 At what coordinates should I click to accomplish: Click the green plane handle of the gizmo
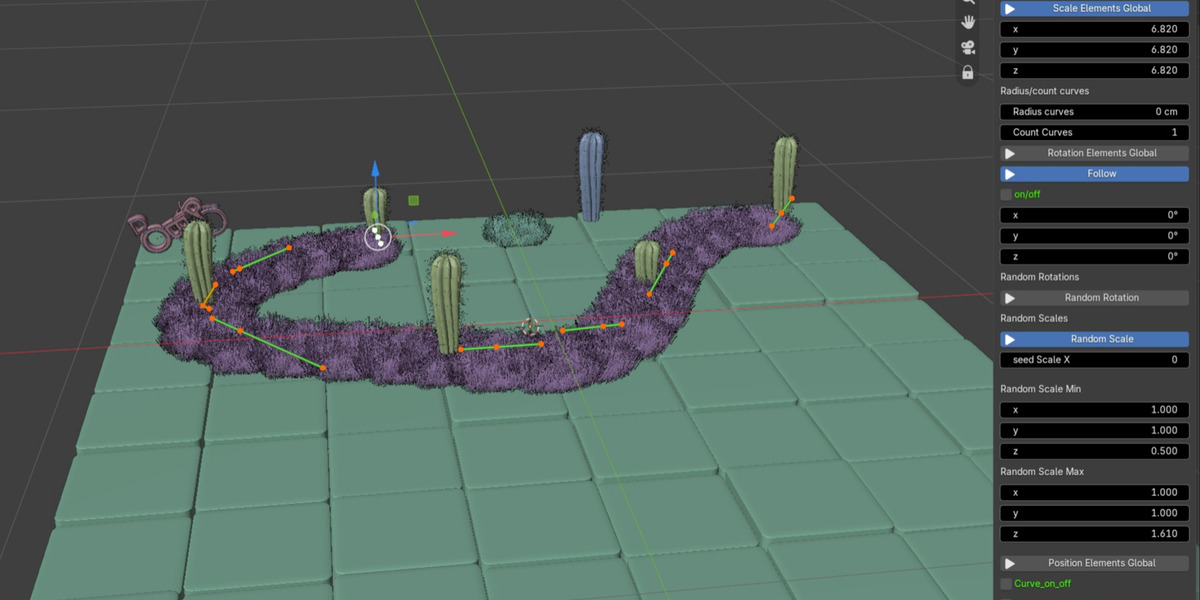click(x=413, y=201)
